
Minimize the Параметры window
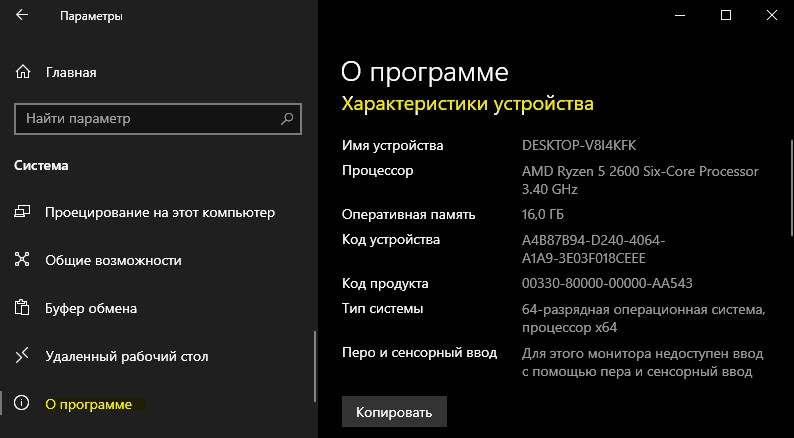coord(680,15)
